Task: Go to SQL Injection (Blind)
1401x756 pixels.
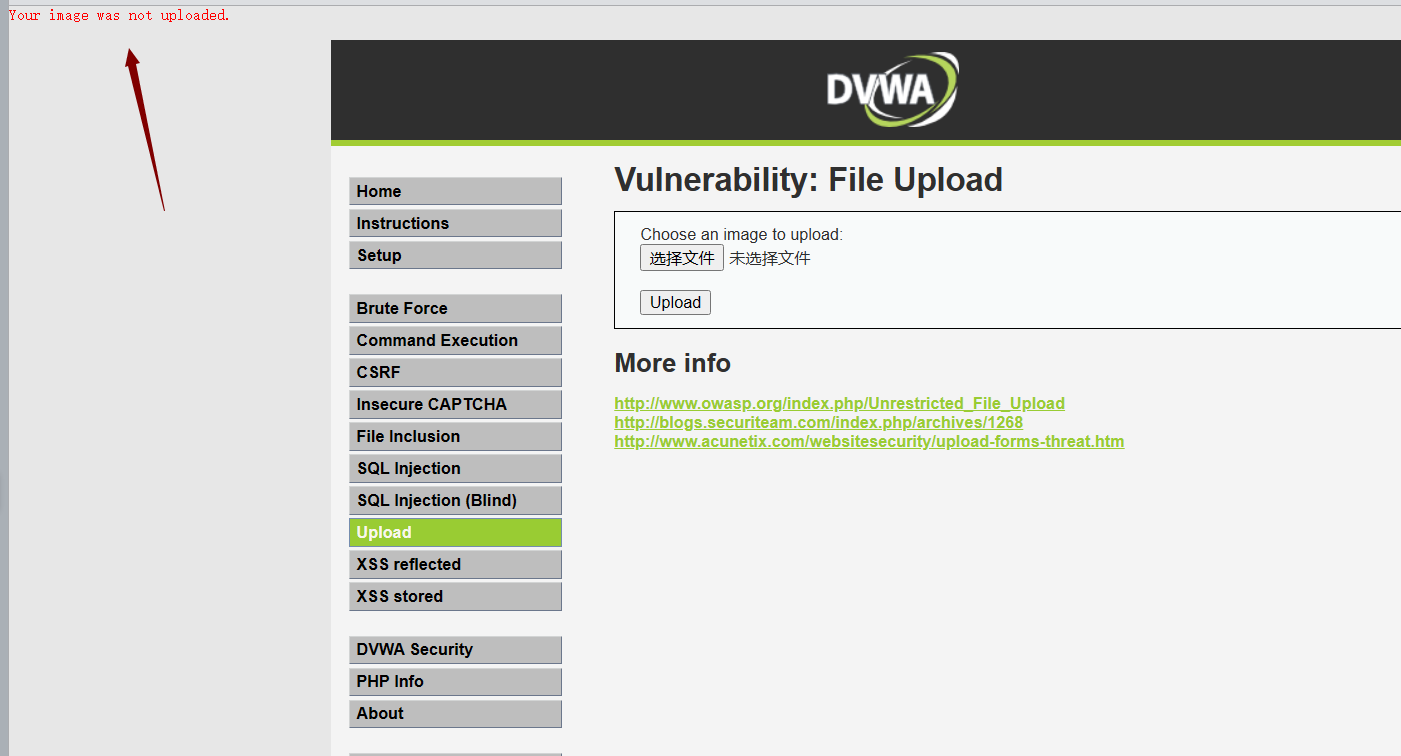Action: coord(455,500)
